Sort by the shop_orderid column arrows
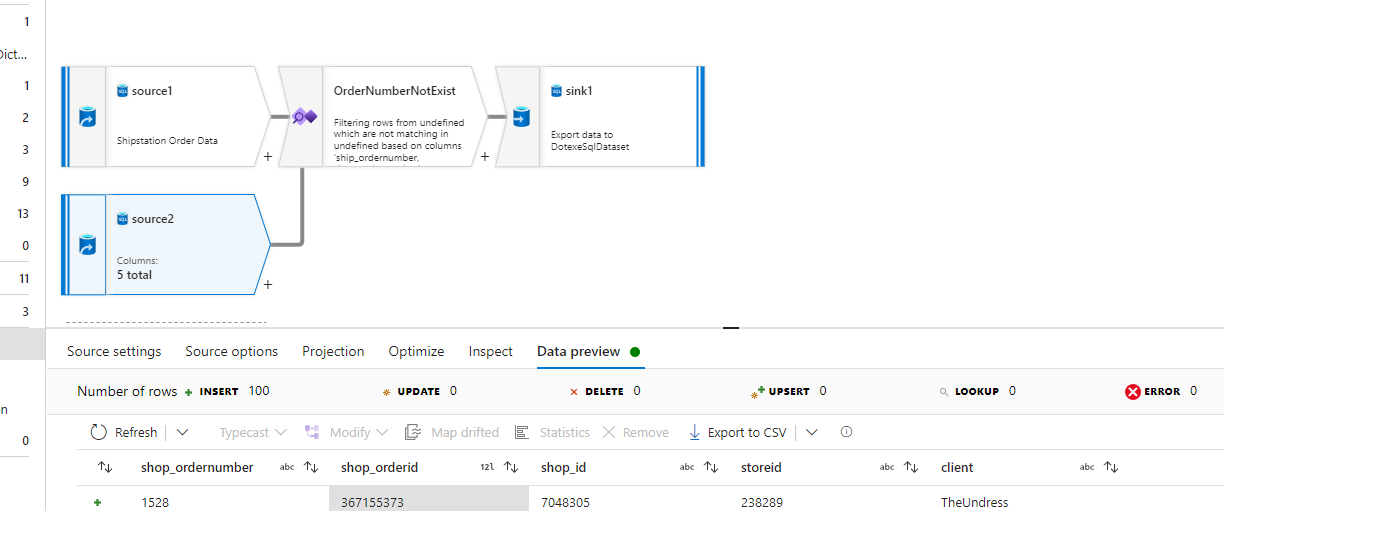 click(511, 467)
